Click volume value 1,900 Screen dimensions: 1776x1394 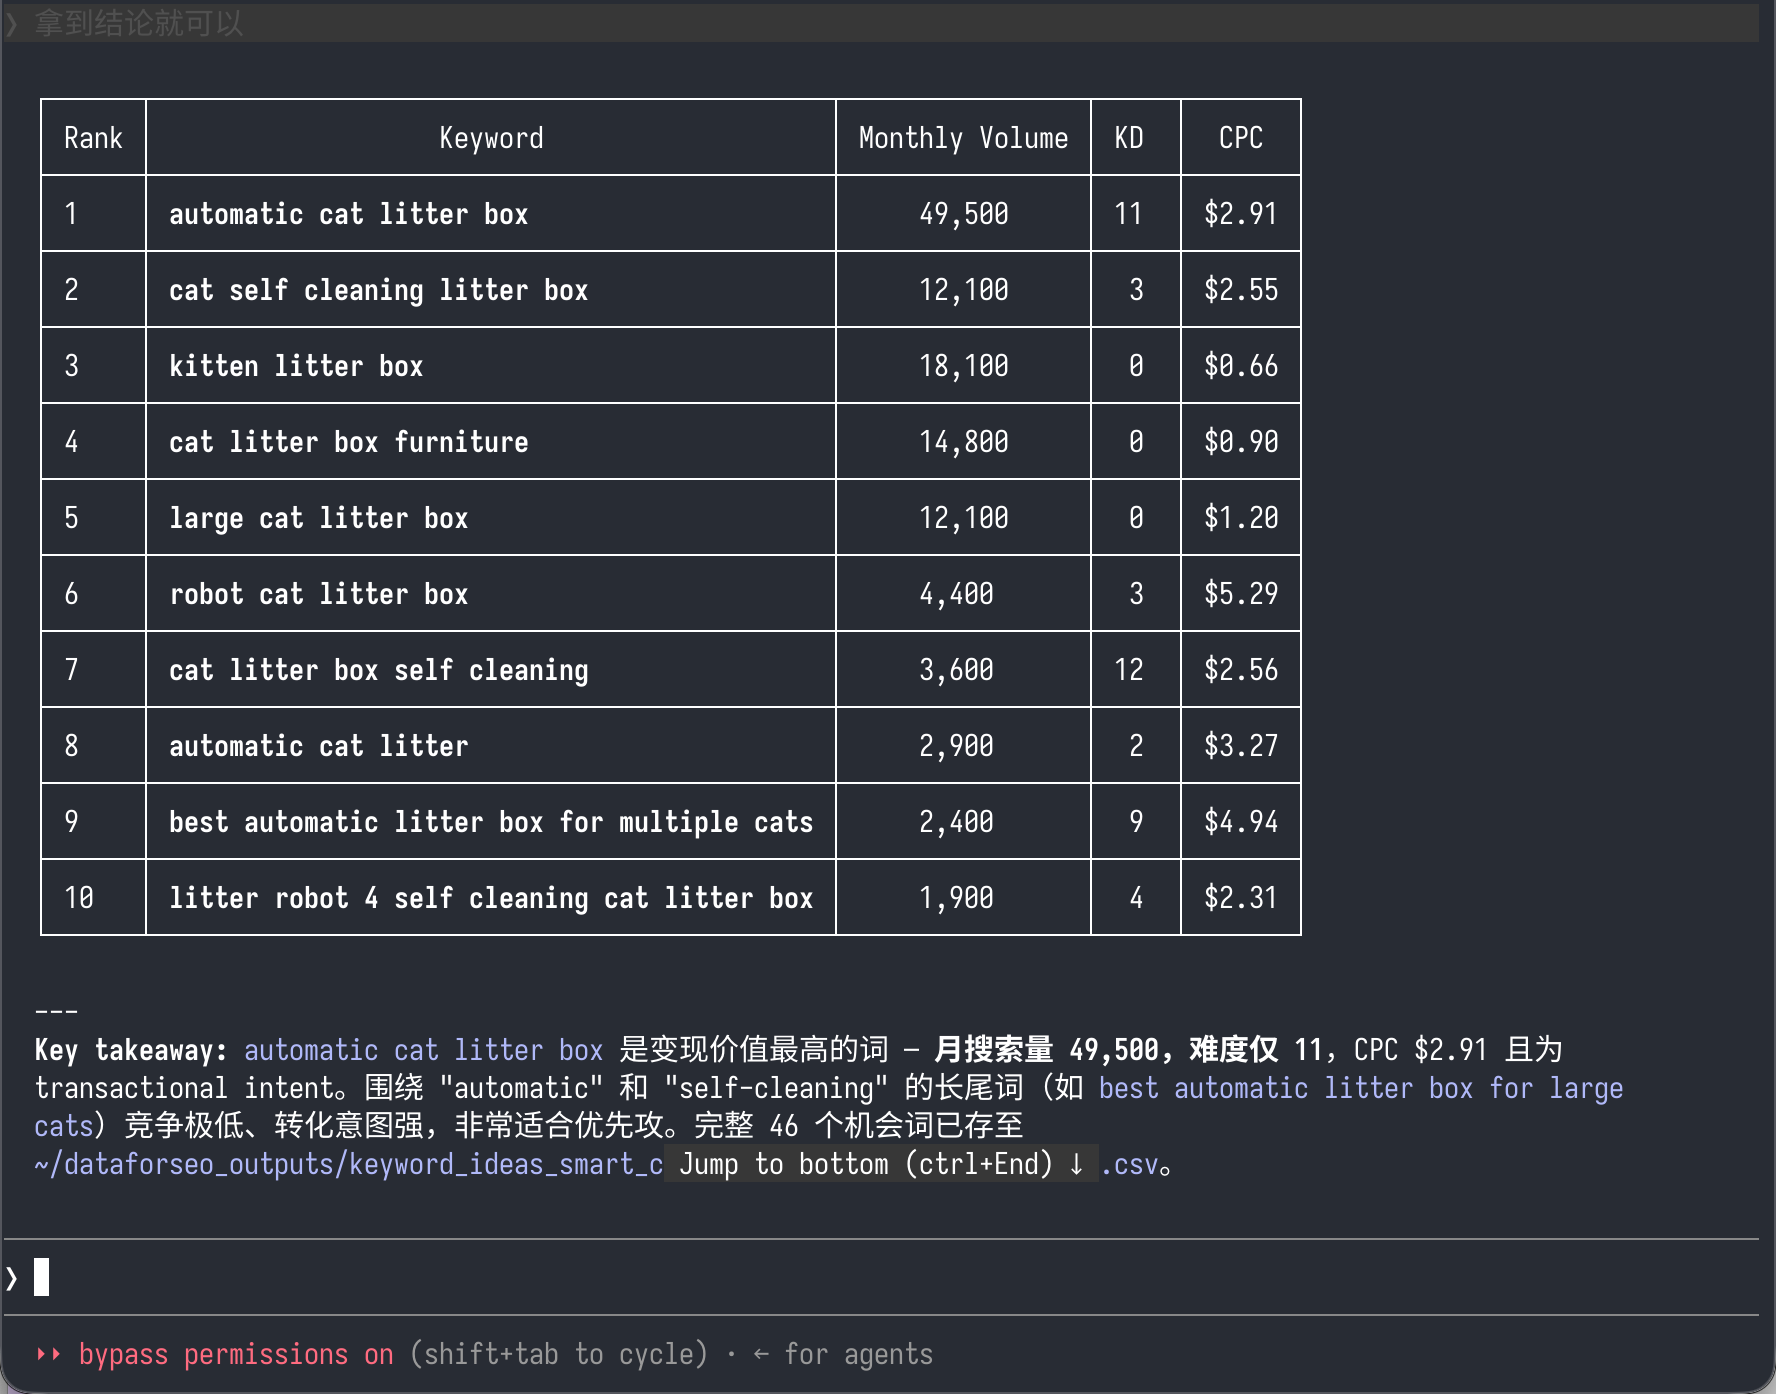[x=956, y=898]
